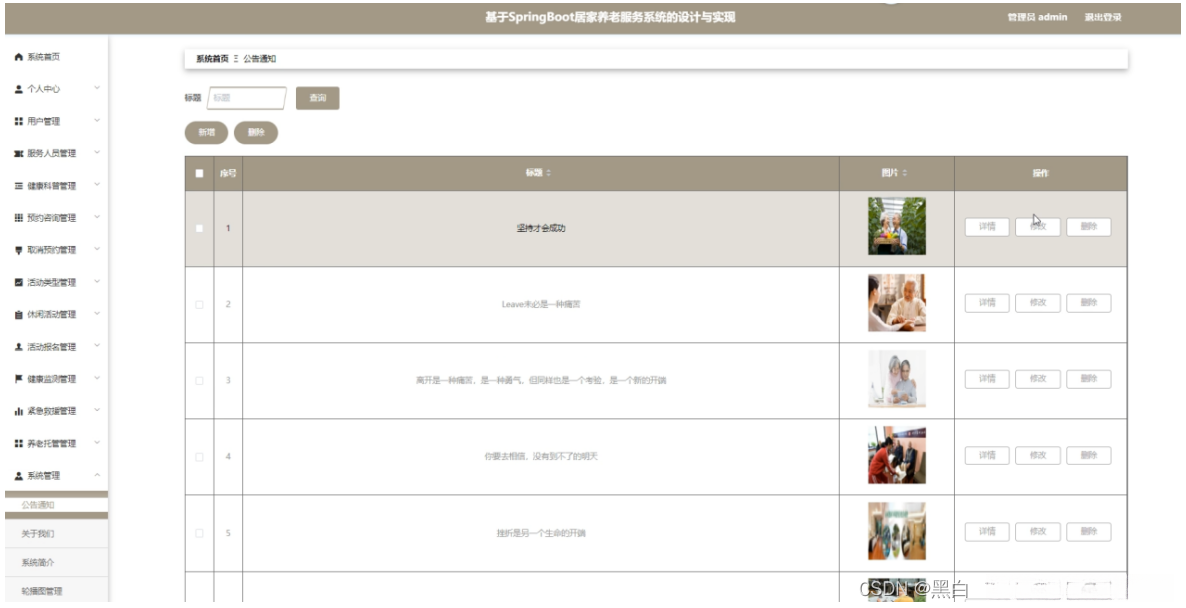Click 修改 for row 3
The width and height of the screenshot is (1186, 608).
[x=1038, y=379]
